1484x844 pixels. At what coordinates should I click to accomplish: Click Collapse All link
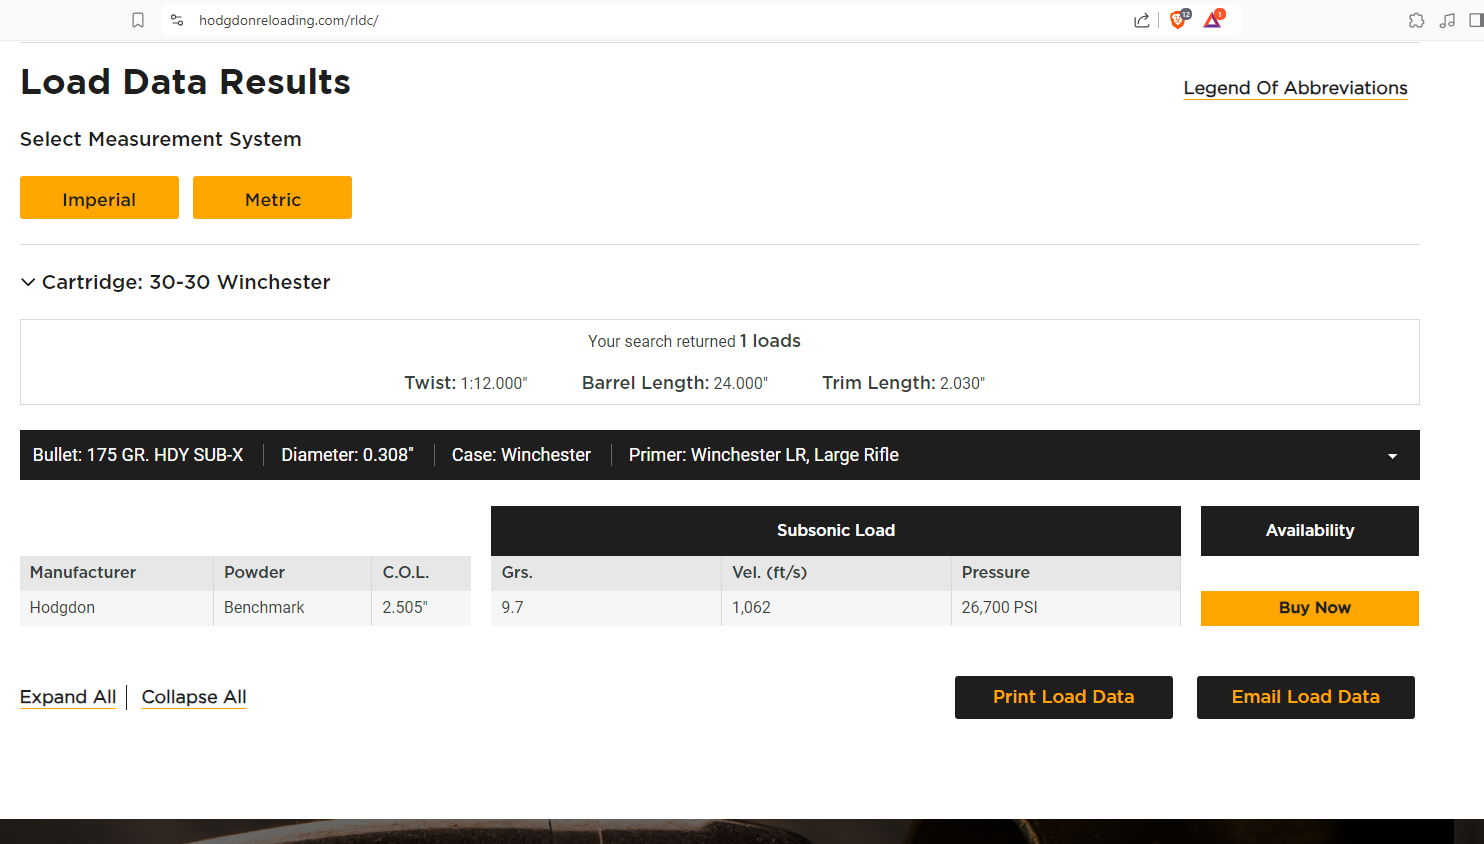point(194,697)
